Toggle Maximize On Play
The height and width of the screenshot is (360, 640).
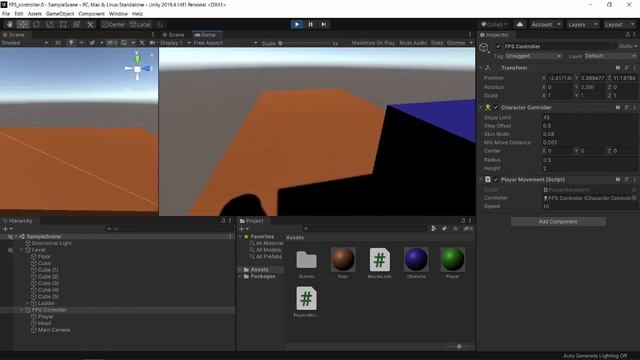[x=373, y=43]
